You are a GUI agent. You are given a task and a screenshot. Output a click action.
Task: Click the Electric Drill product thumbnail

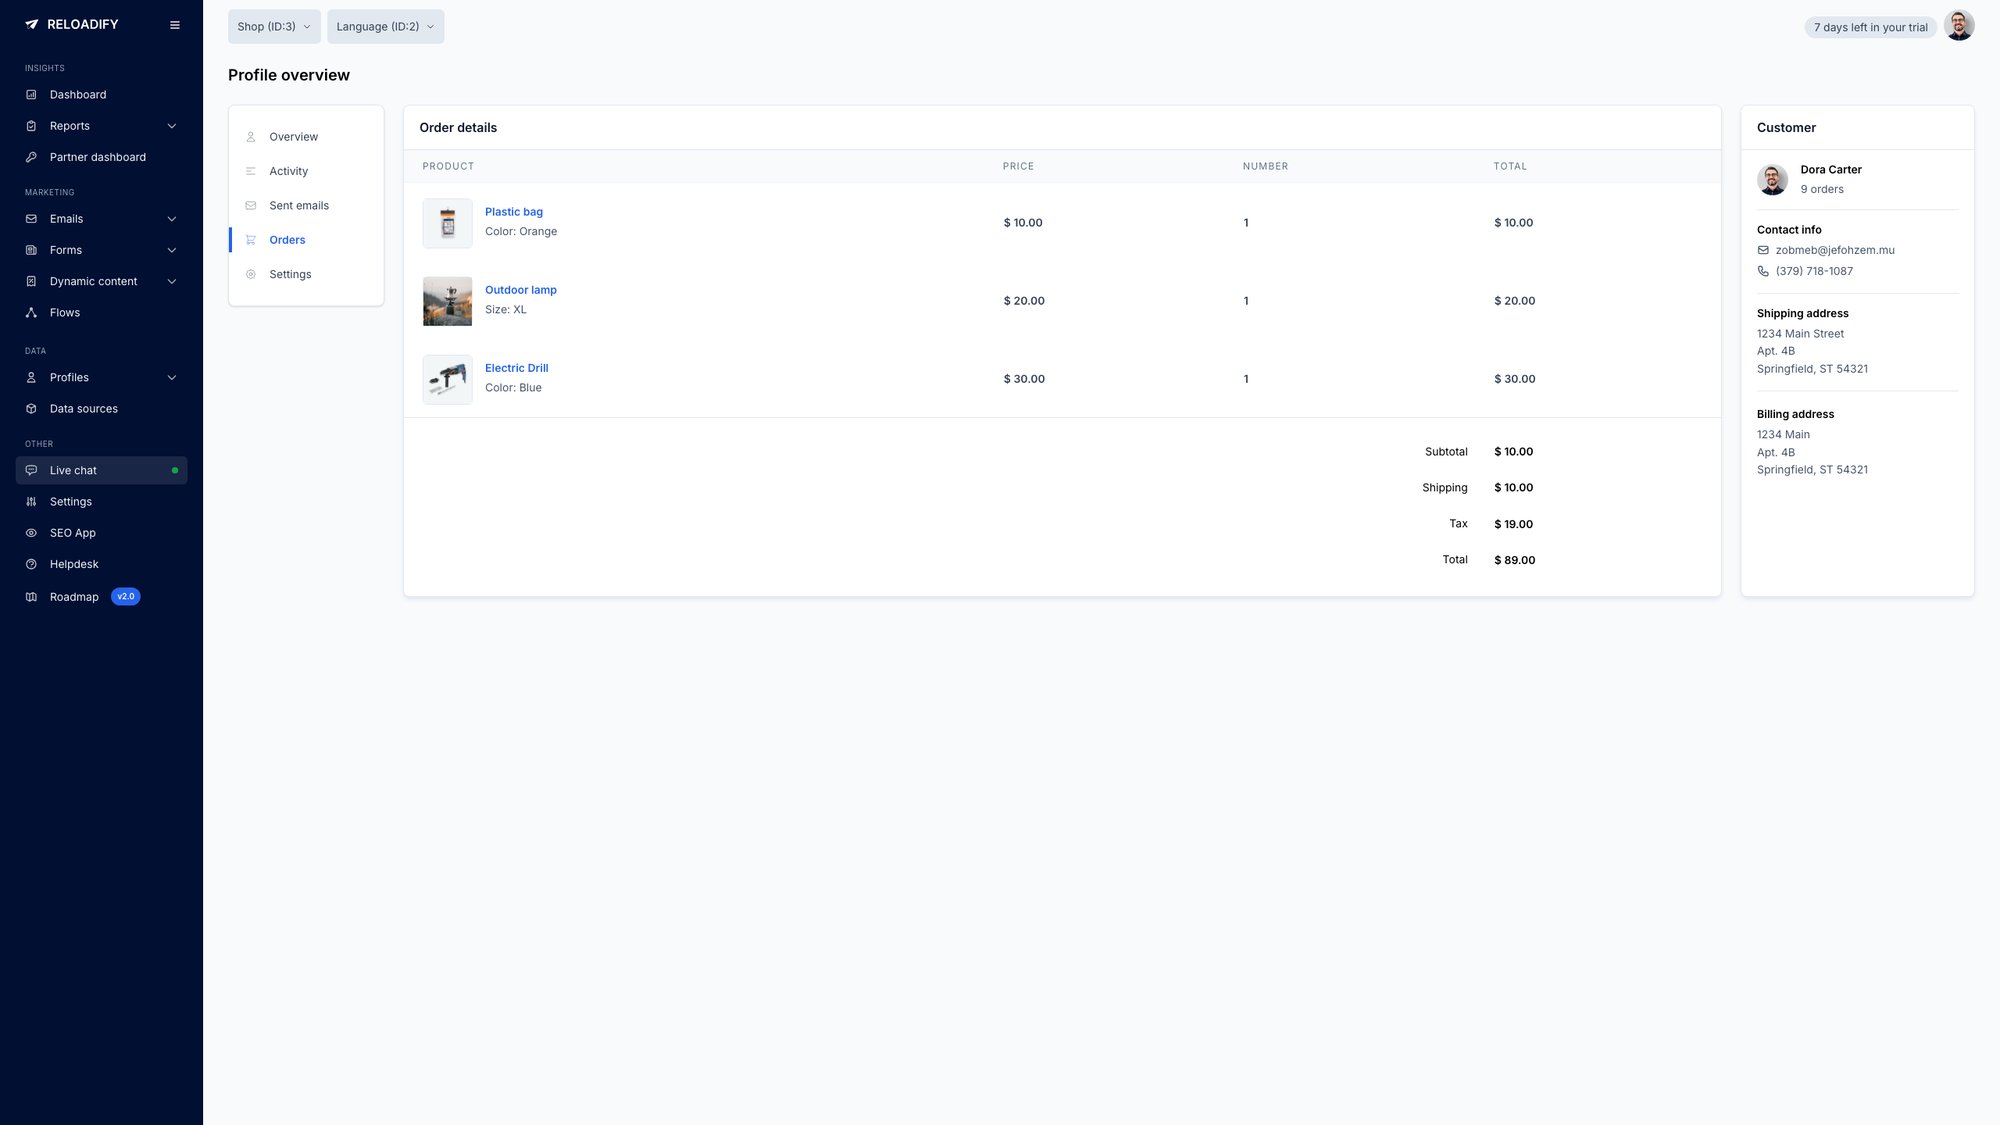point(447,379)
